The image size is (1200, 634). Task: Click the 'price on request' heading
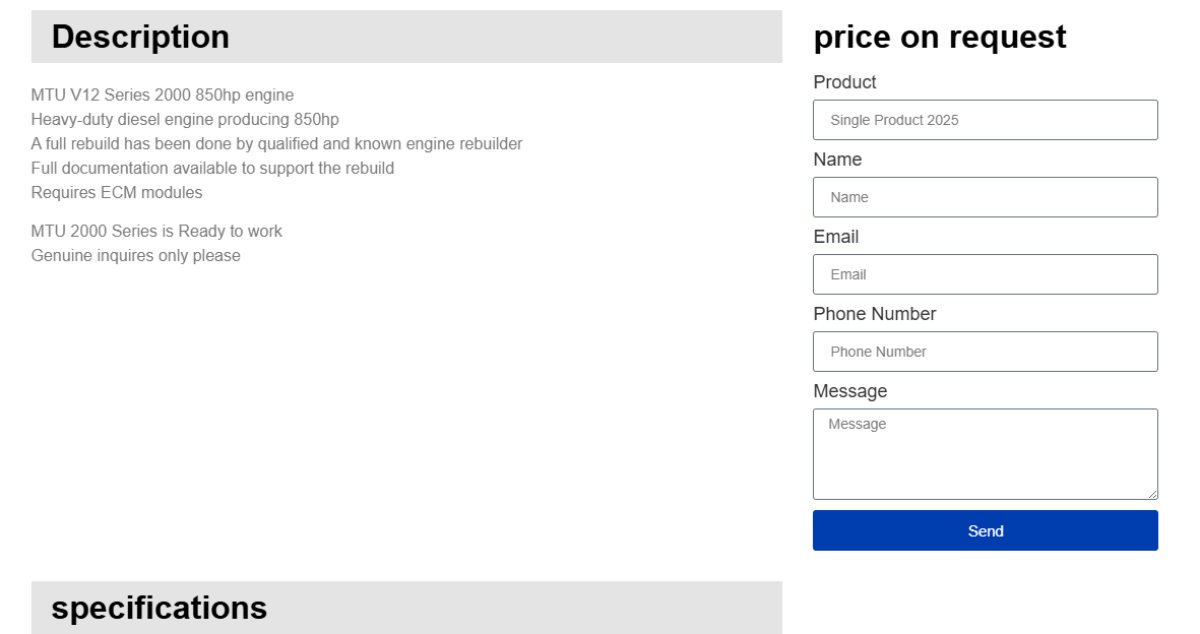point(940,37)
